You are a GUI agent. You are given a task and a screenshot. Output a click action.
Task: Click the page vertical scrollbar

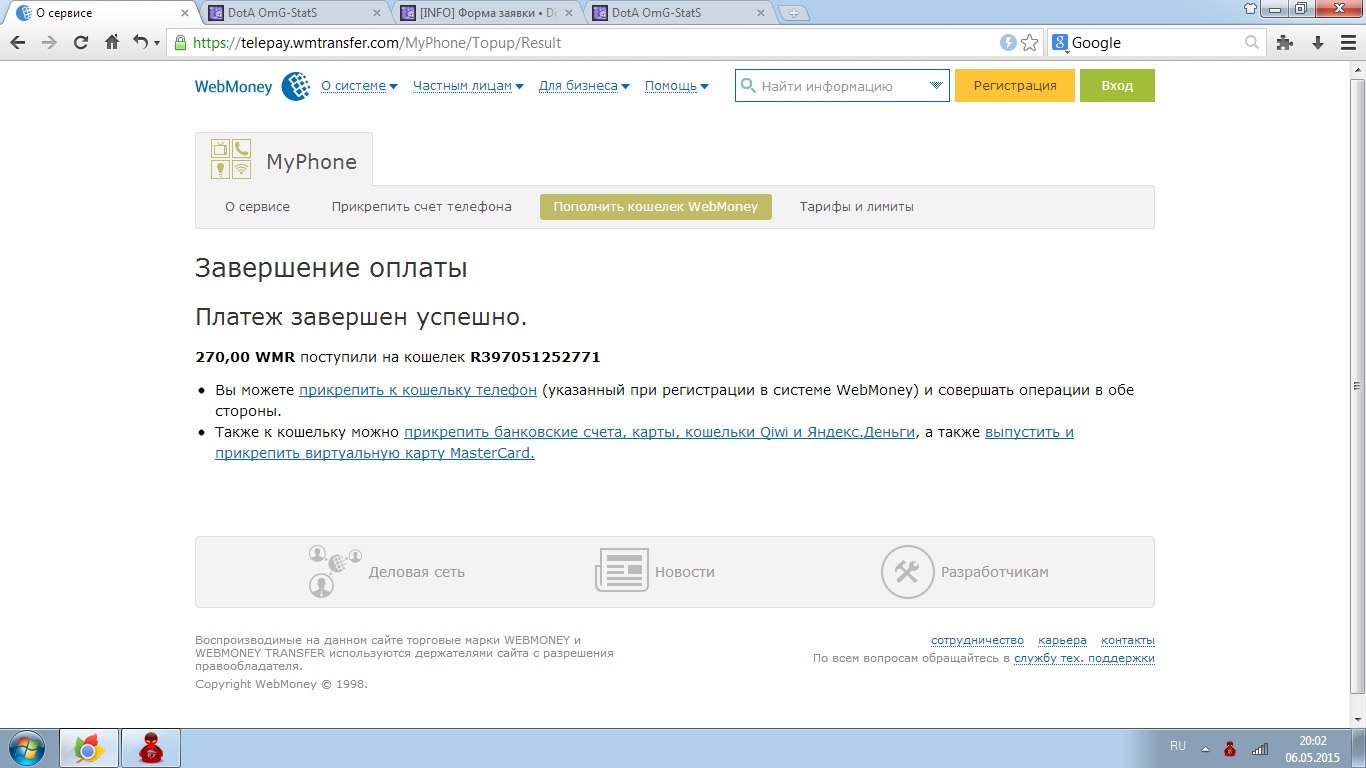pyautogui.click(x=1357, y=385)
